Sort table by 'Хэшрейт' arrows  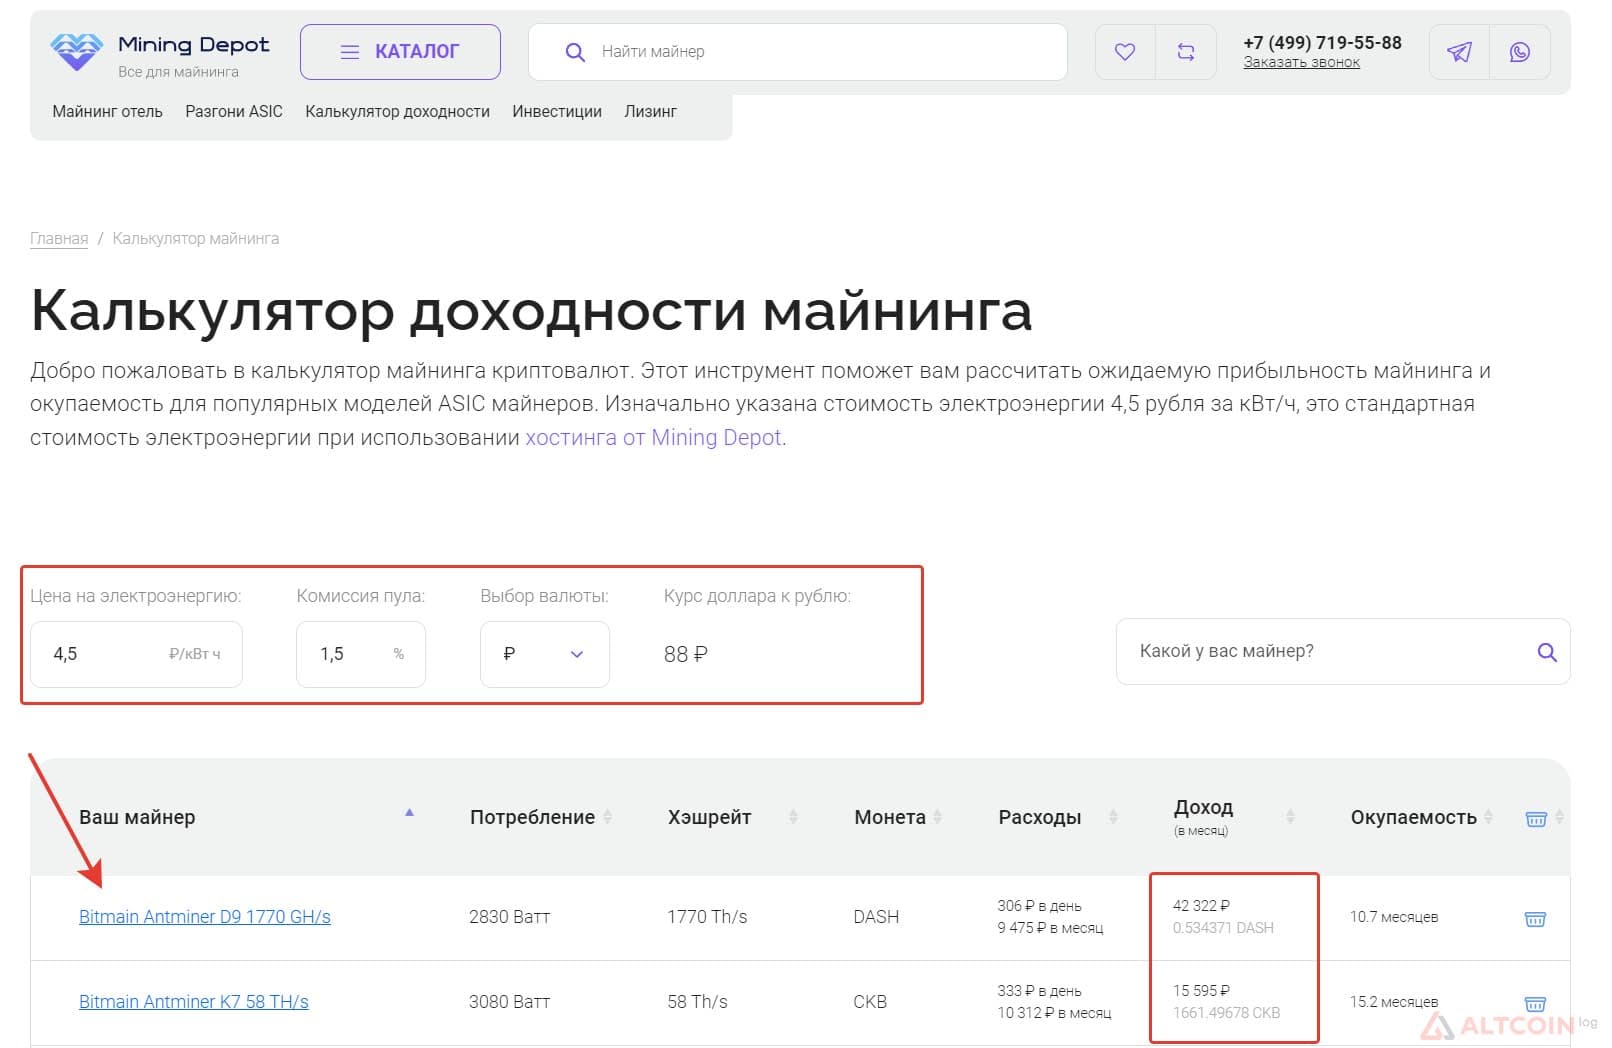click(793, 817)
